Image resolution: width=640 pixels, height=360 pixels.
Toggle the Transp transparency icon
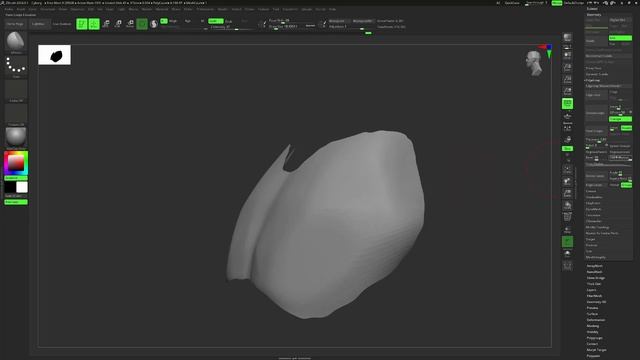tap(567, 230)
